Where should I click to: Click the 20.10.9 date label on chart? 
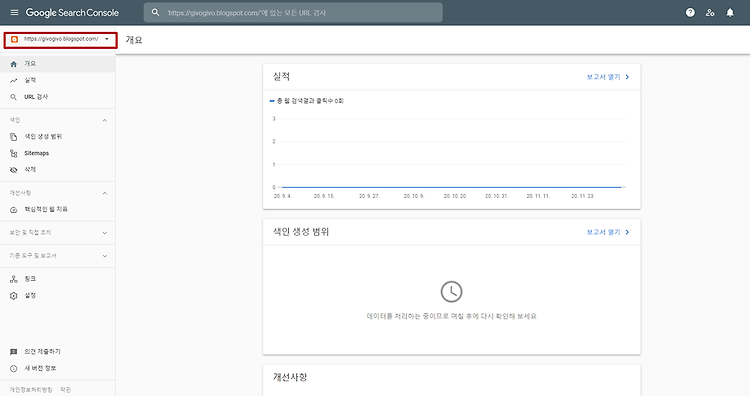(x=413, y=196)
